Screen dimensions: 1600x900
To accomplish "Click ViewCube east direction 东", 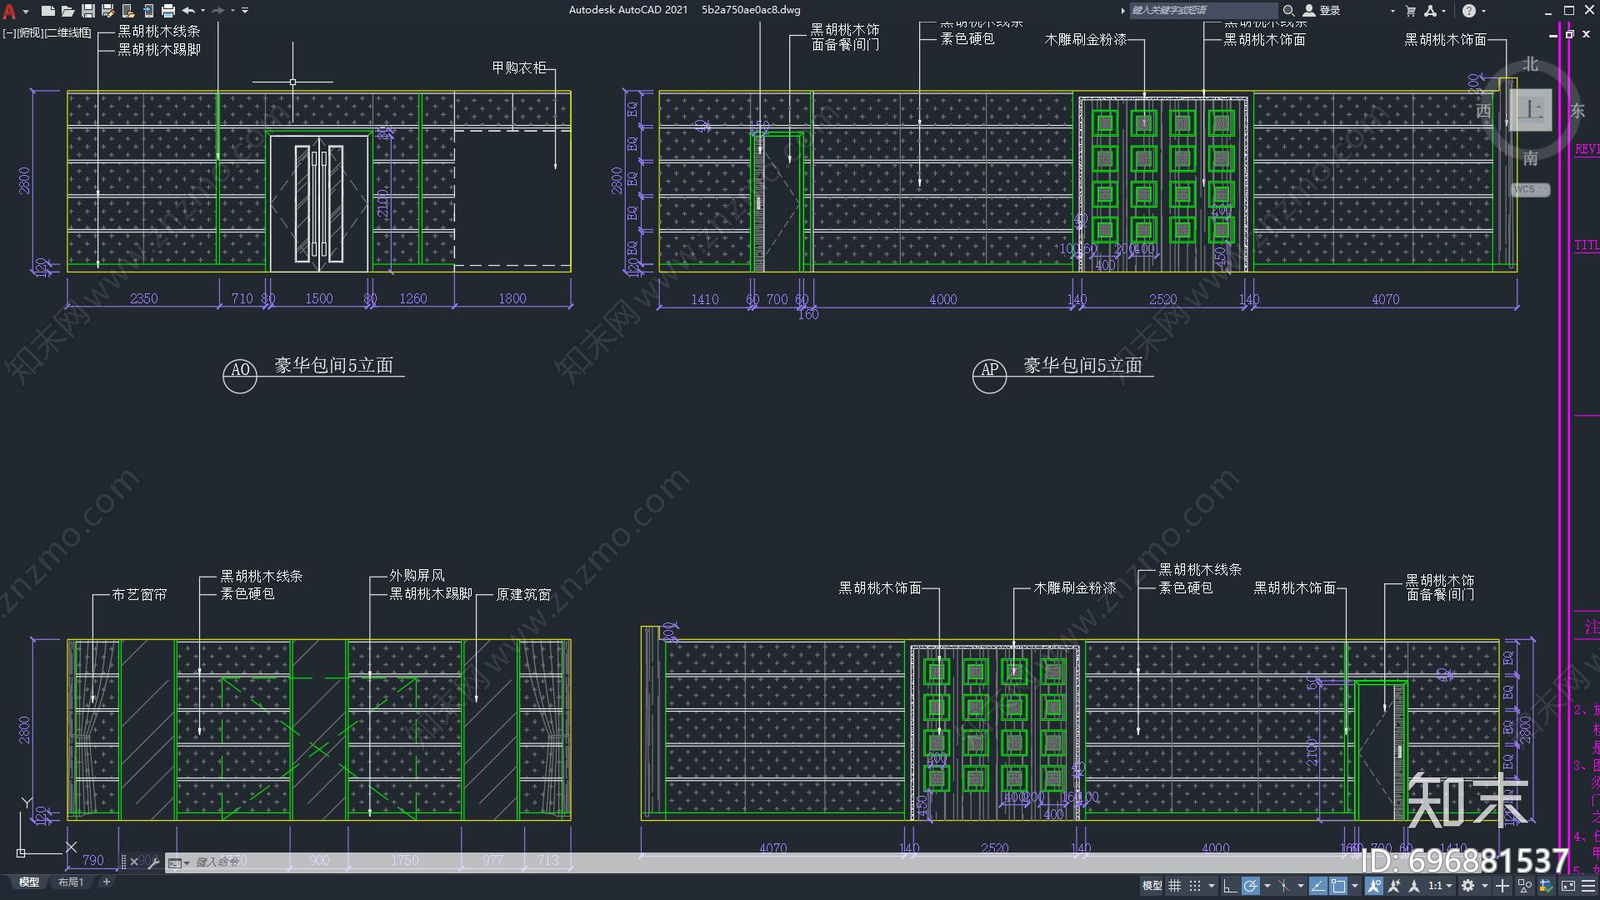I will [x=1578, y=111].
